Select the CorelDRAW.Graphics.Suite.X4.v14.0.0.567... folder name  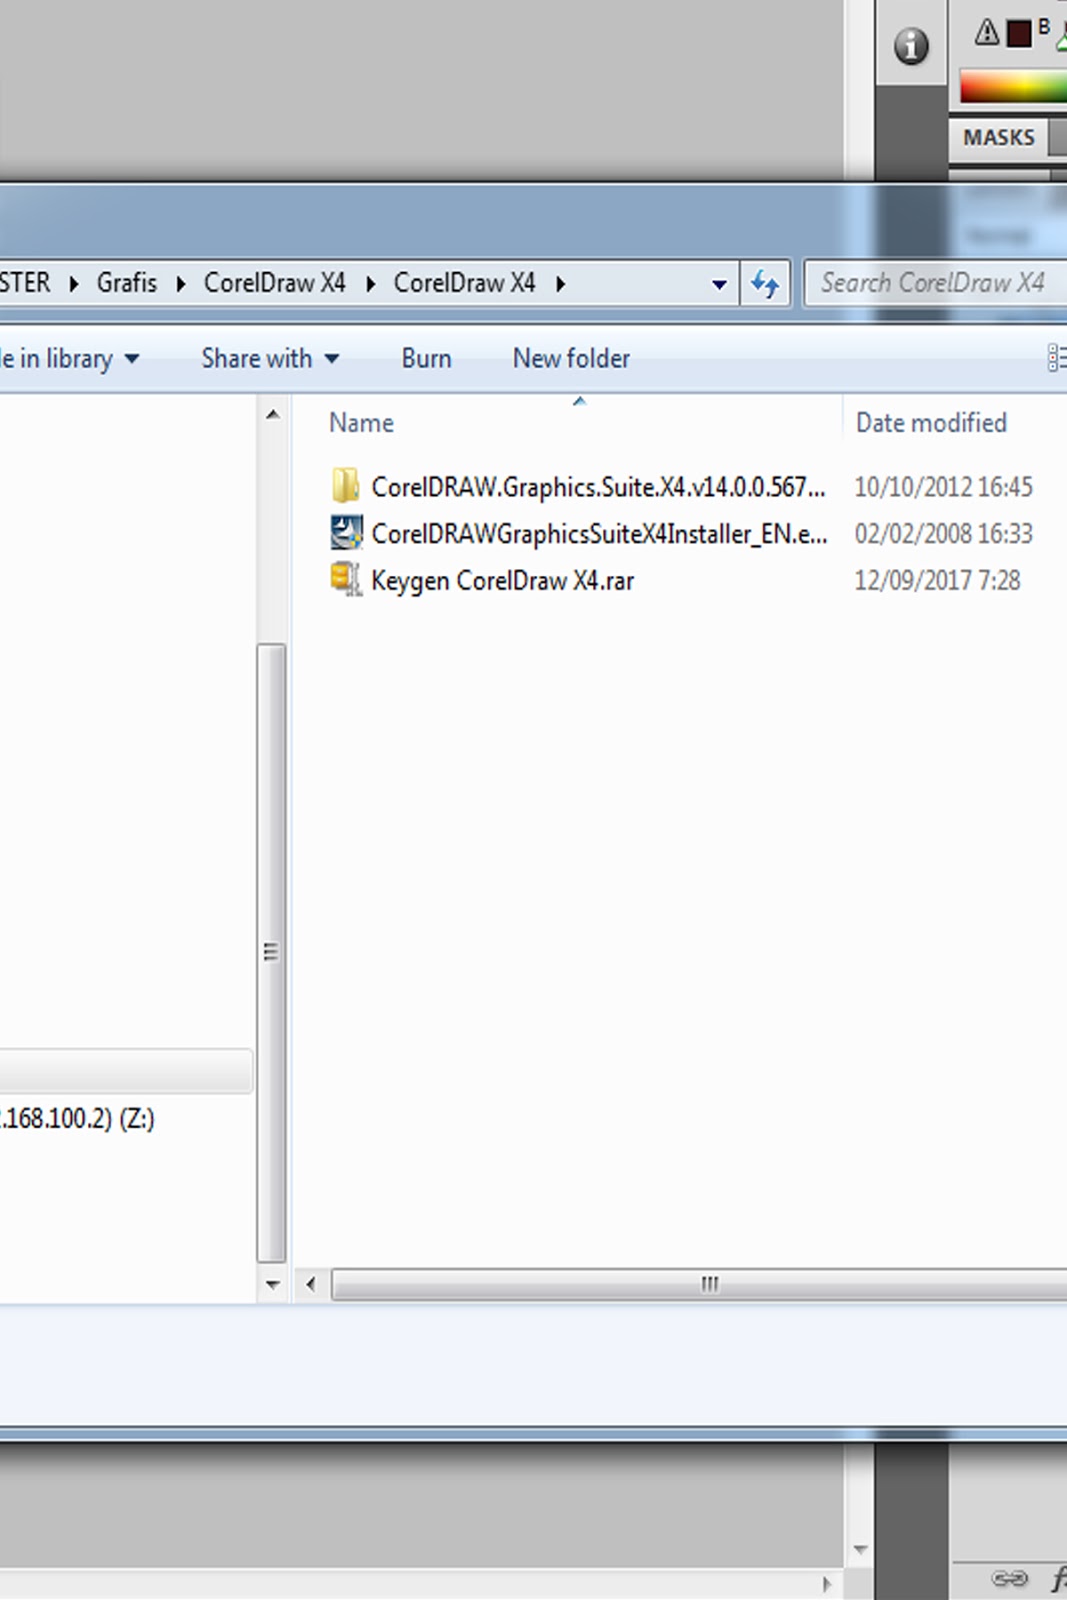point(598,487)
